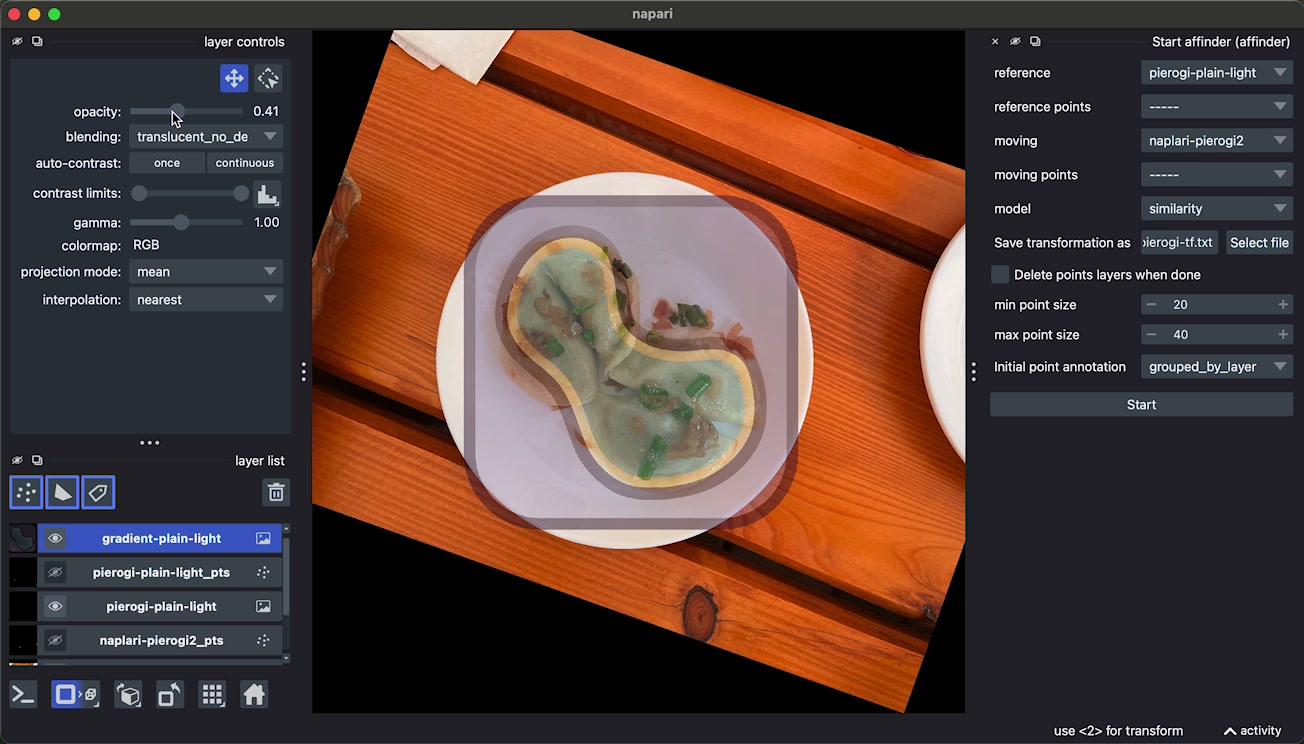The height and width of the screenshot is (744, 1304).
Task: Select the naplari-pierogi2_pts layer row
Action: pyautogui.click(x=160, y=640)
